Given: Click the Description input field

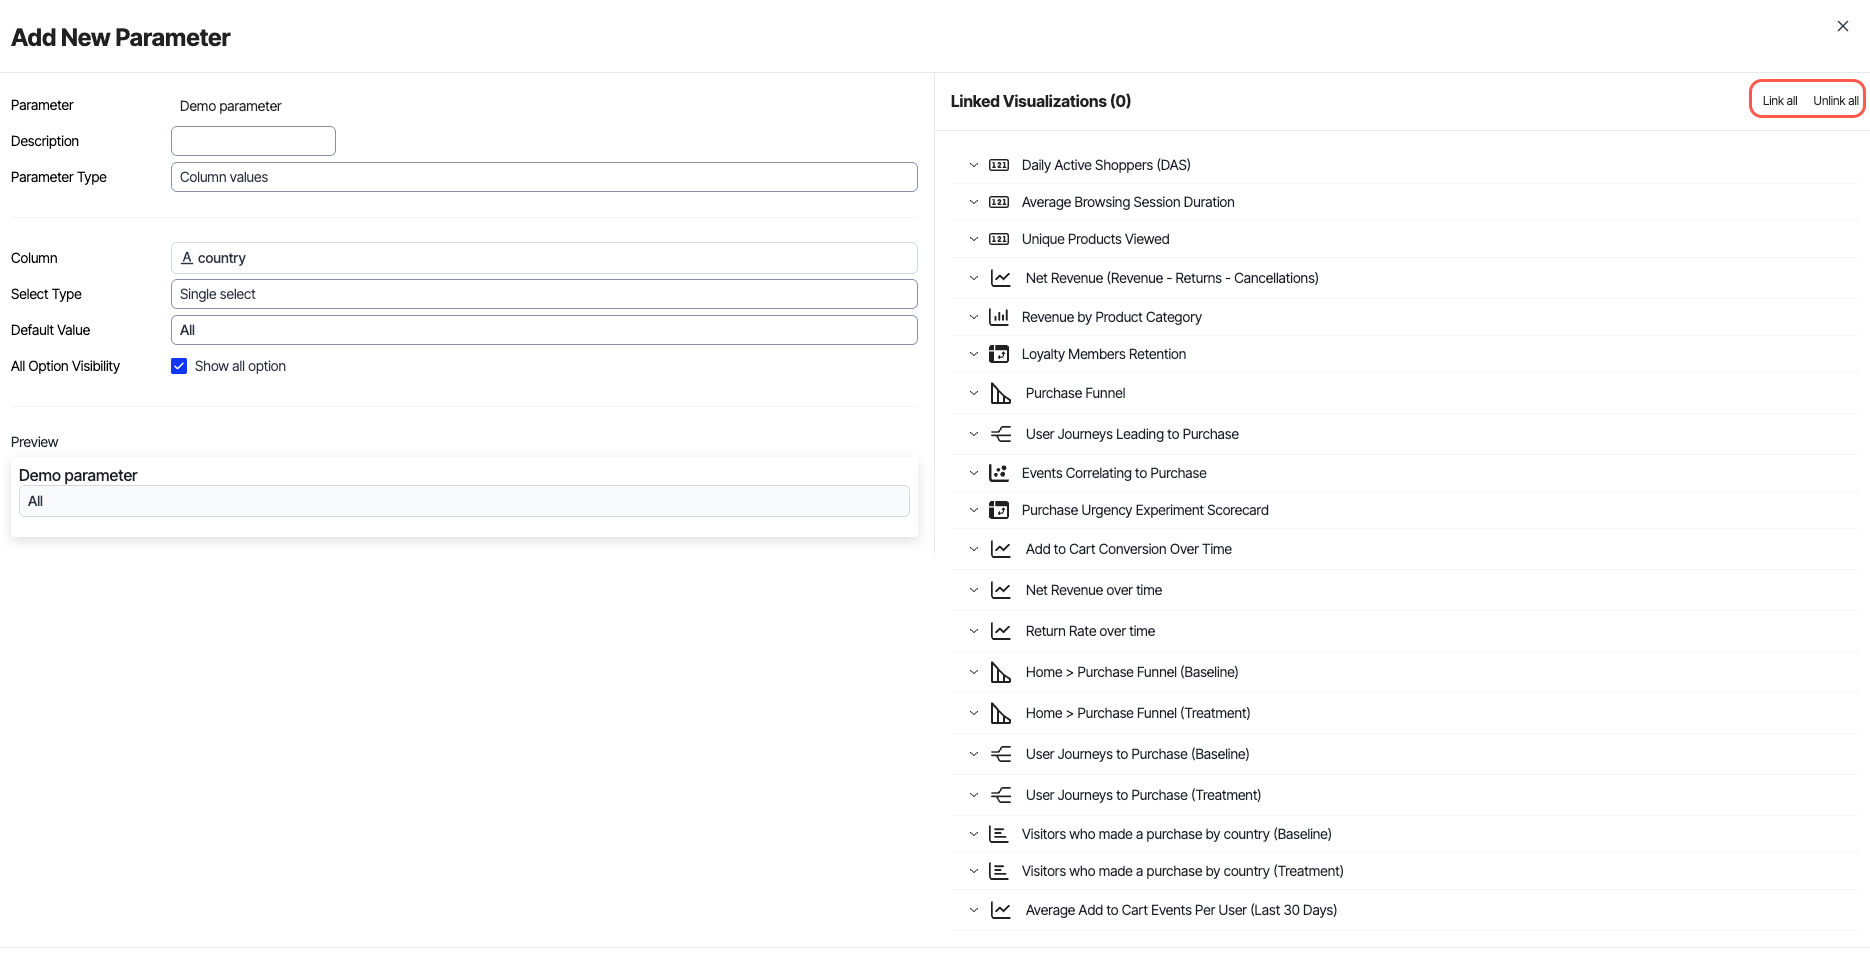Looking at the screenshot, I should (x=253, y=141).
